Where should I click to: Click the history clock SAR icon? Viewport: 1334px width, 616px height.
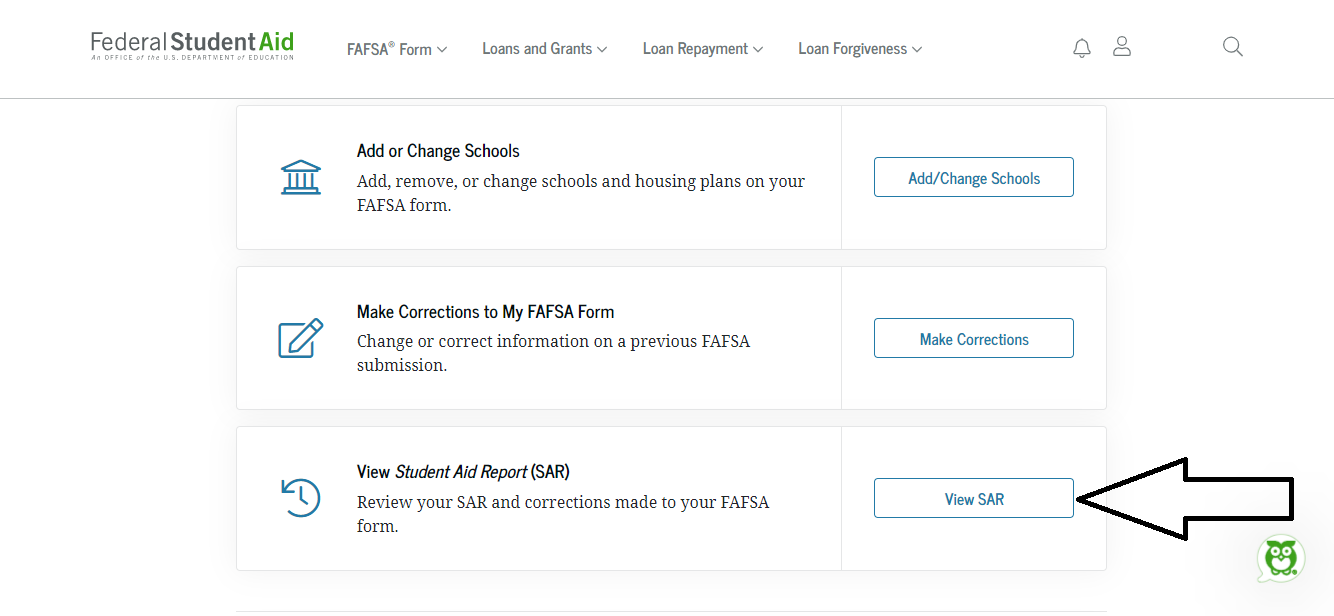(x=301, y=498)
